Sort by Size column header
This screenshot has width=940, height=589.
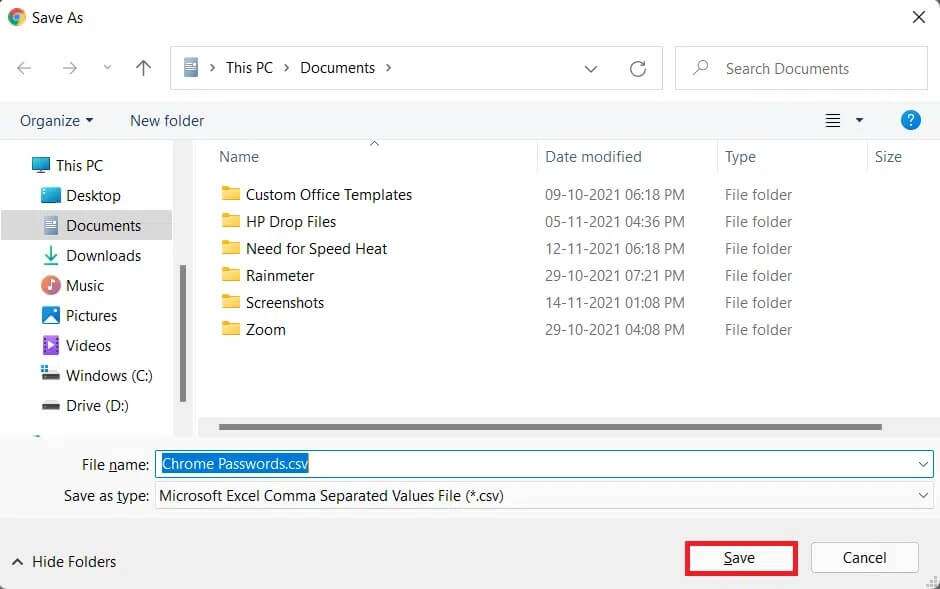pyautogui.click(x=888, y=157)
